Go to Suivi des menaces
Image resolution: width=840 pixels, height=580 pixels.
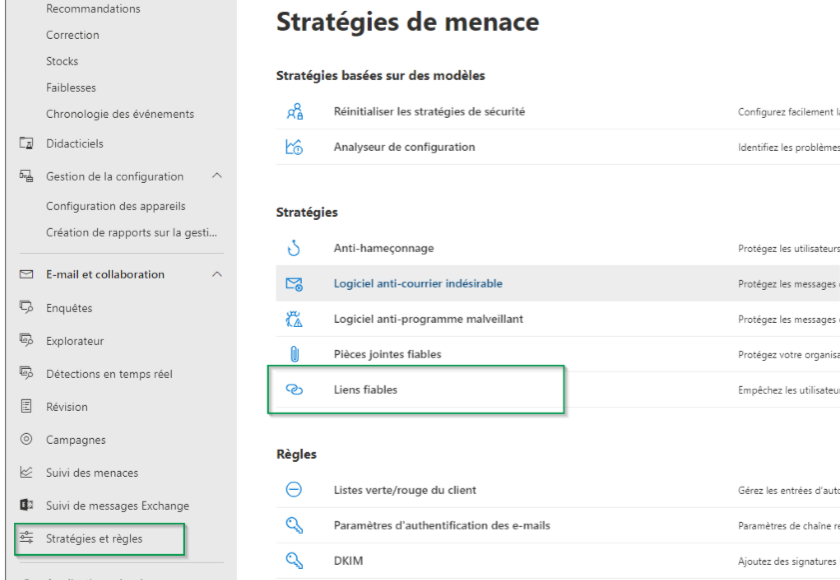[x=92, y=473]
